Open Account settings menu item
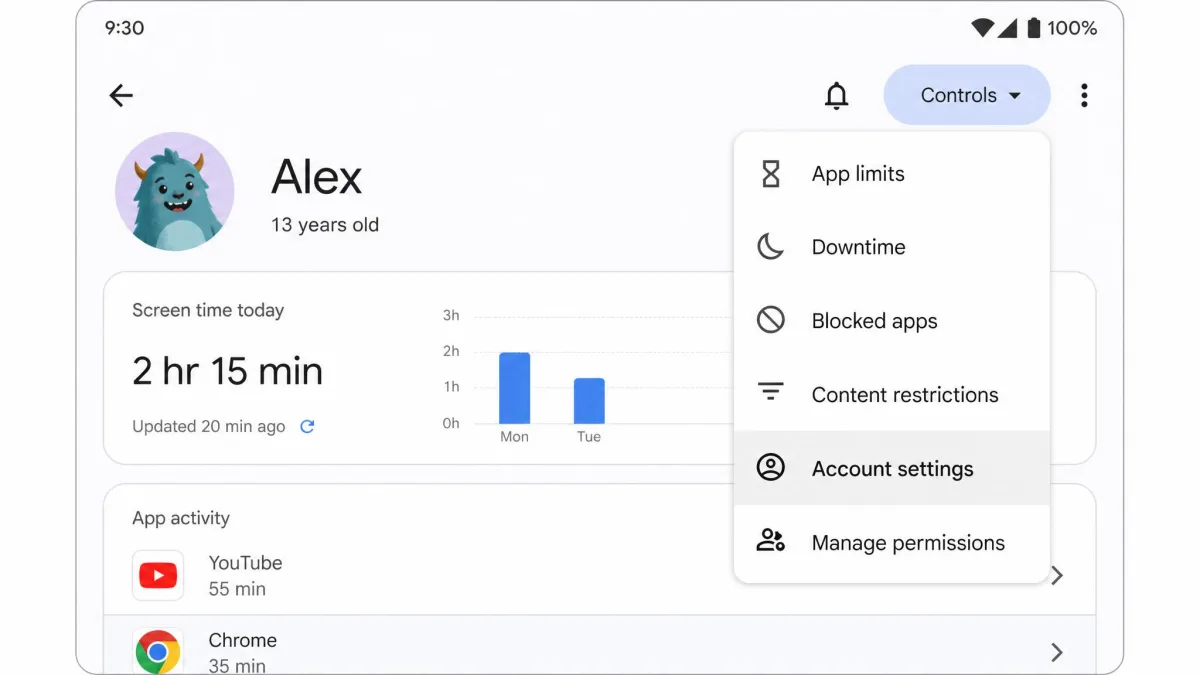Screen dimensions: 1200x675 coord(892,468)
